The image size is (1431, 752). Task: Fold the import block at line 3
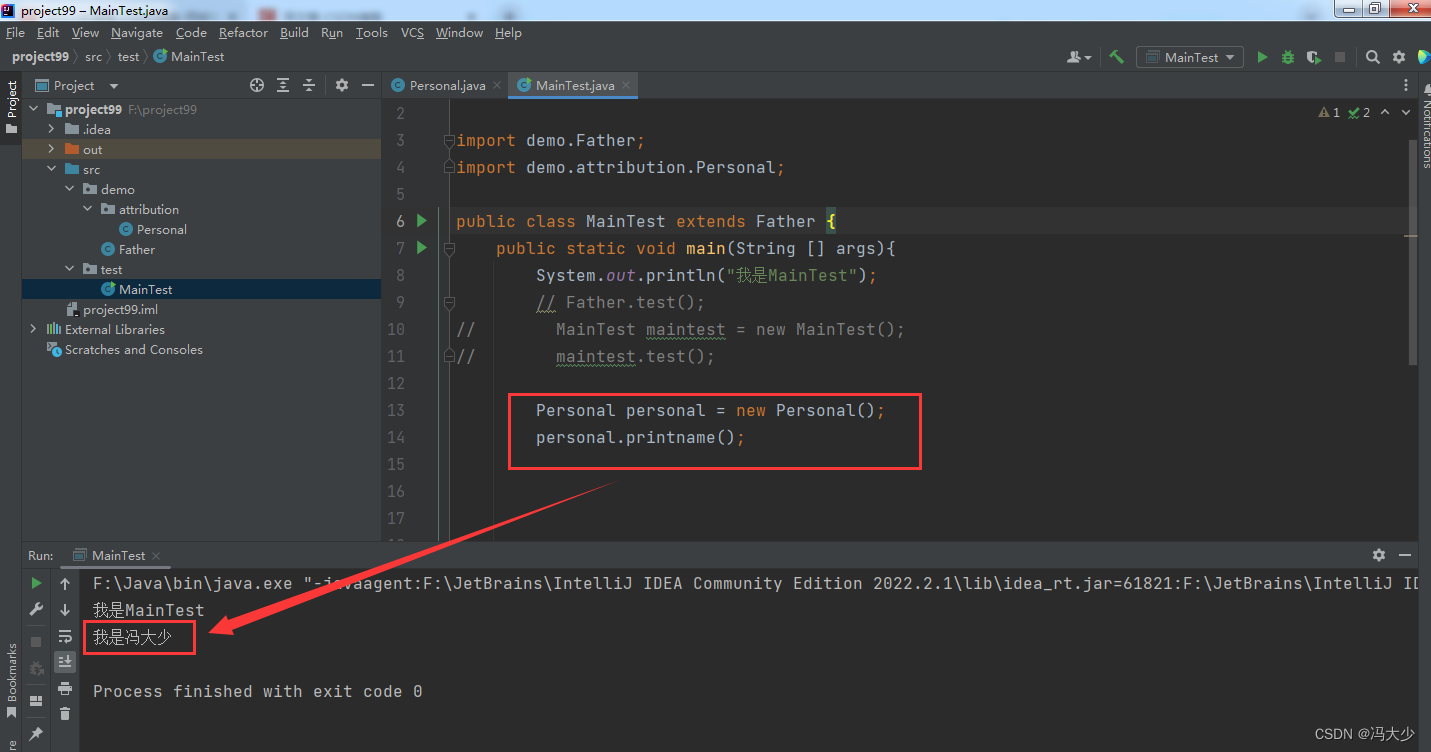pos(449,141)
